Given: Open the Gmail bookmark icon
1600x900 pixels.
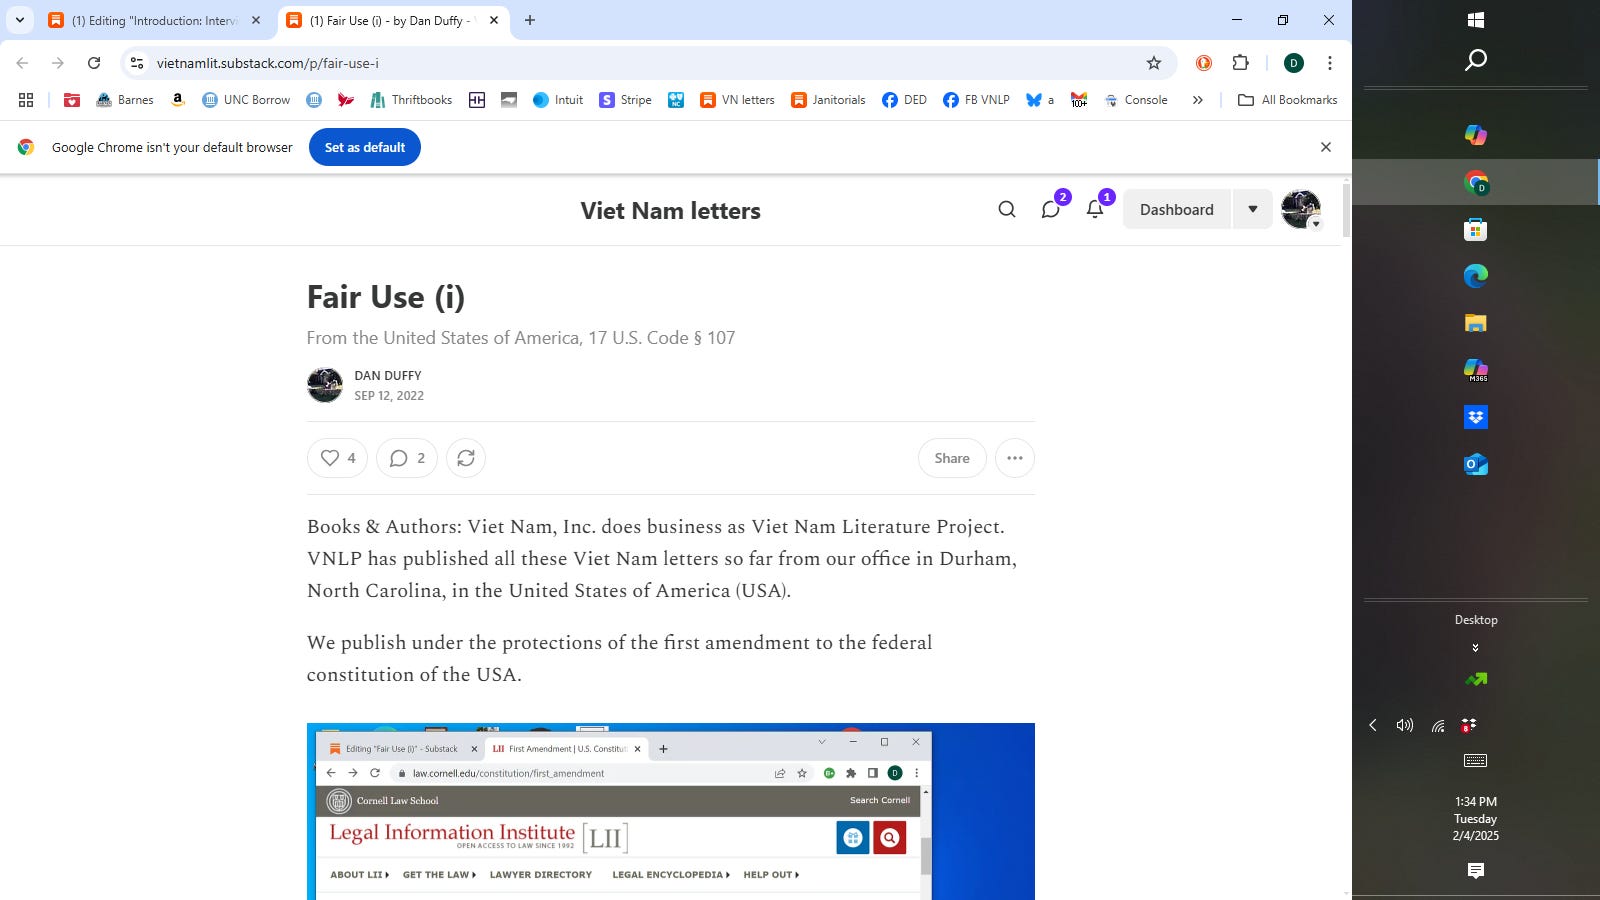Looking at the screenshot, I should pyautogui.click(x=1079, y=100).
